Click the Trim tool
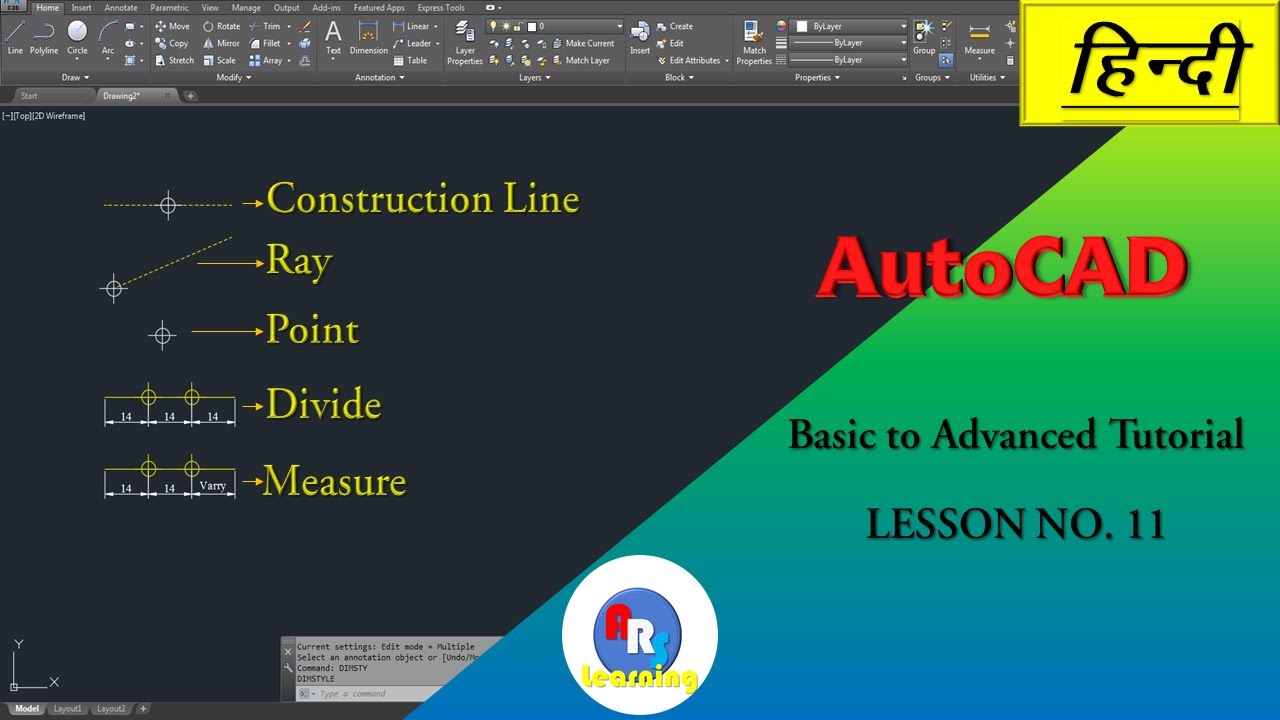The width and height of the screenshot is (1280, 720). (x=265, y=27)
